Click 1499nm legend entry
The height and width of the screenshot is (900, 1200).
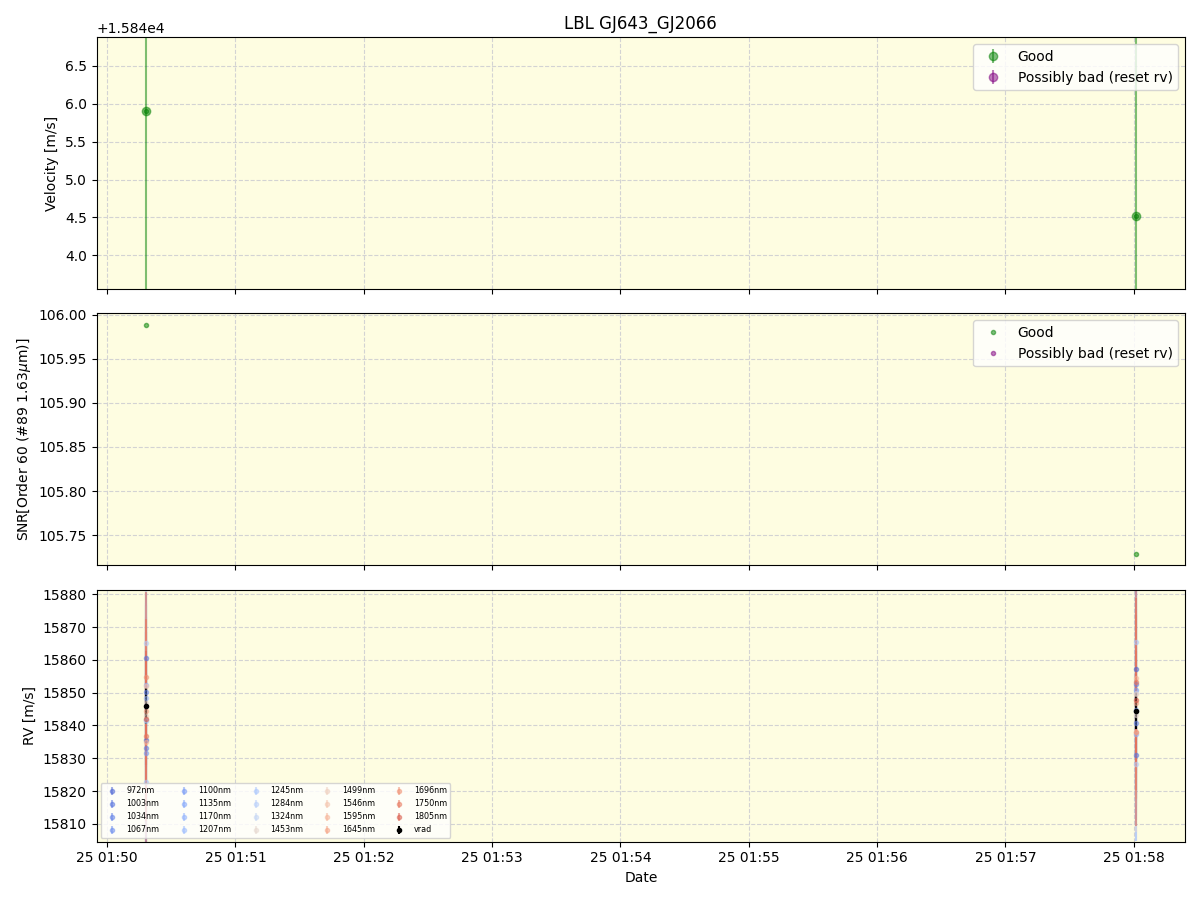point(348,790)
